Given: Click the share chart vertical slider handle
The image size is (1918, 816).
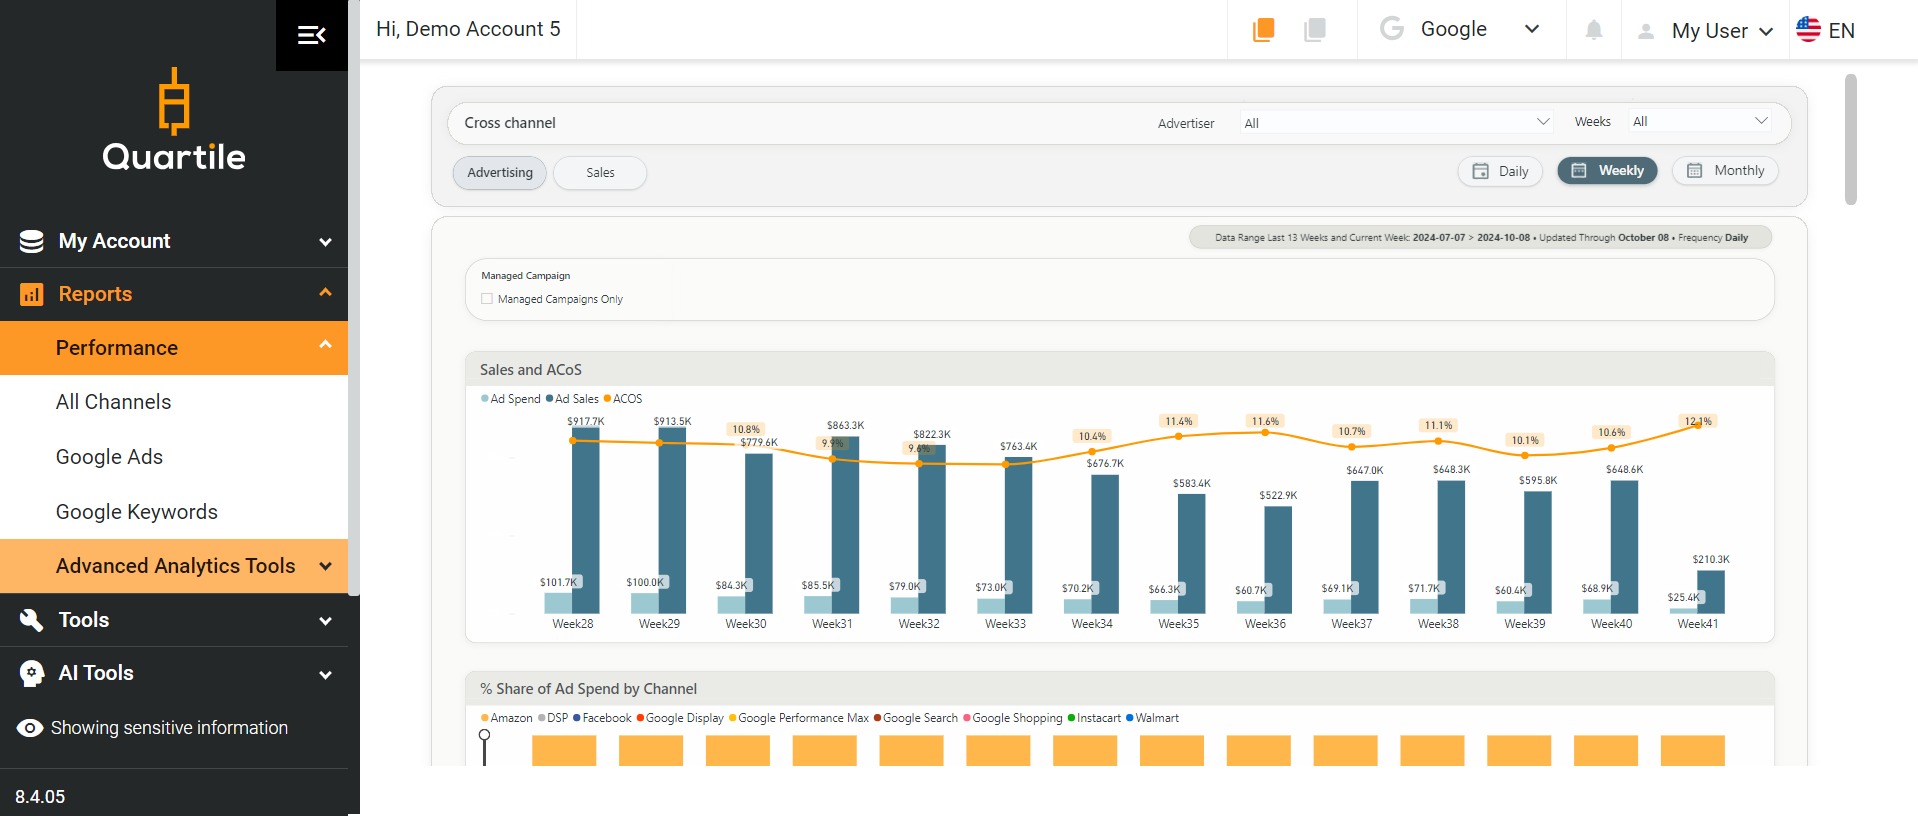Looking at the screenshot, I should (485, 735).
